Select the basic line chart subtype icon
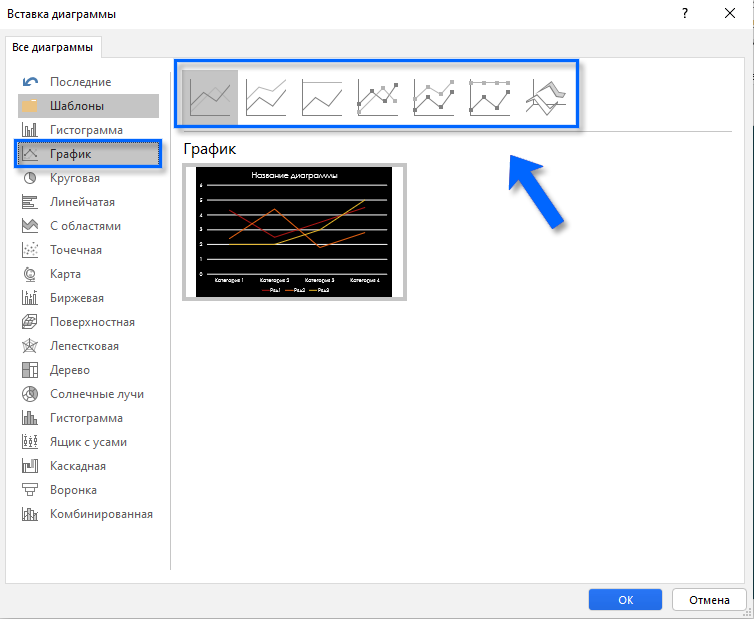Image resolution: width=754 pixels, height=619 pixels. click(x=210, y=97)
